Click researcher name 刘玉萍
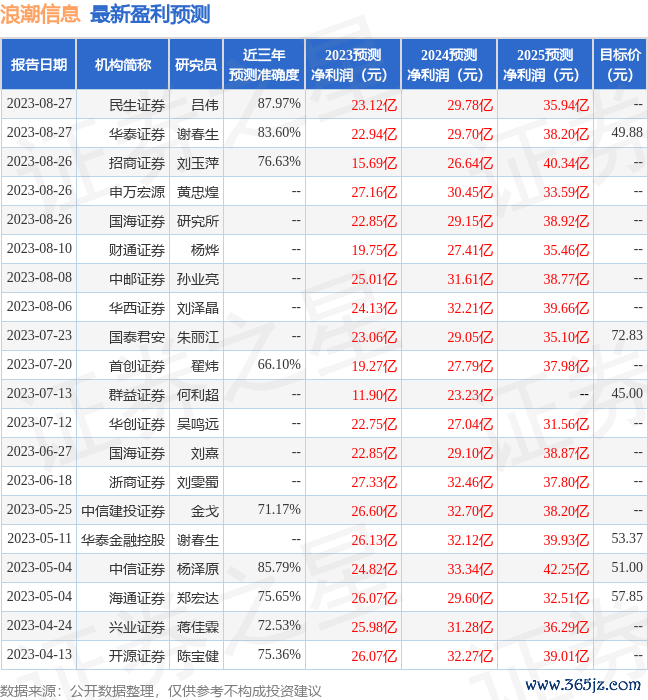The image size is (648, 700). [198, 163]
